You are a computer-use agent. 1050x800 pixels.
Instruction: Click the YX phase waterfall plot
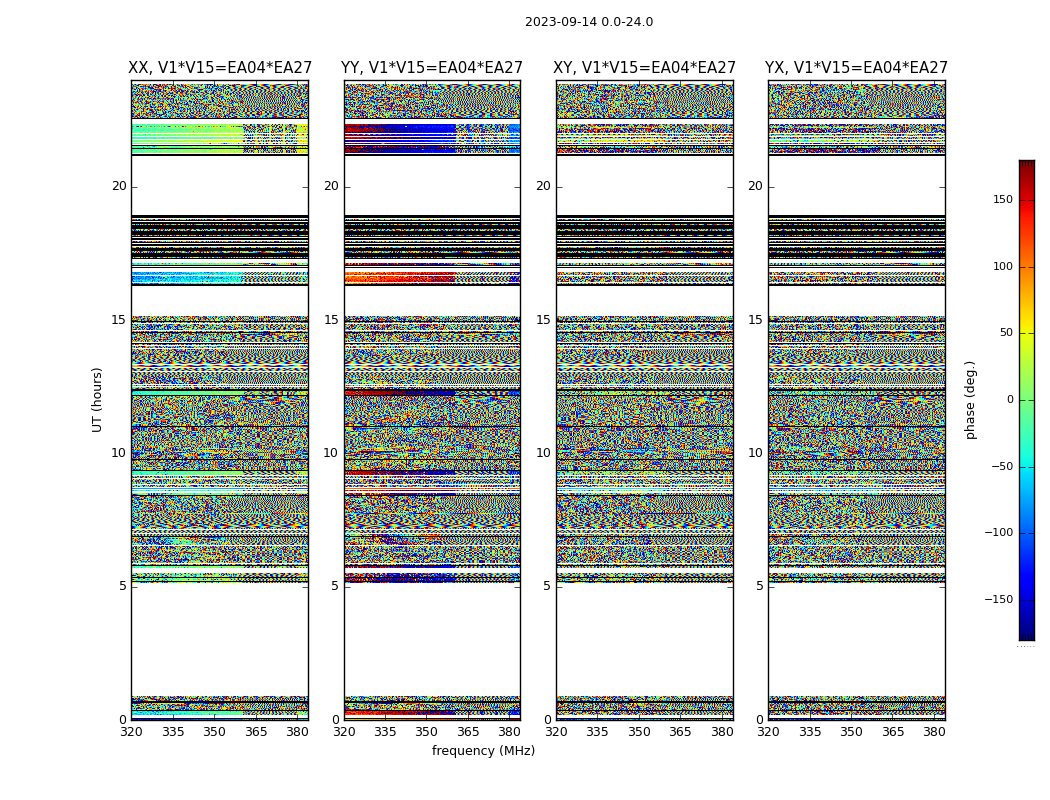click(857, 400)
